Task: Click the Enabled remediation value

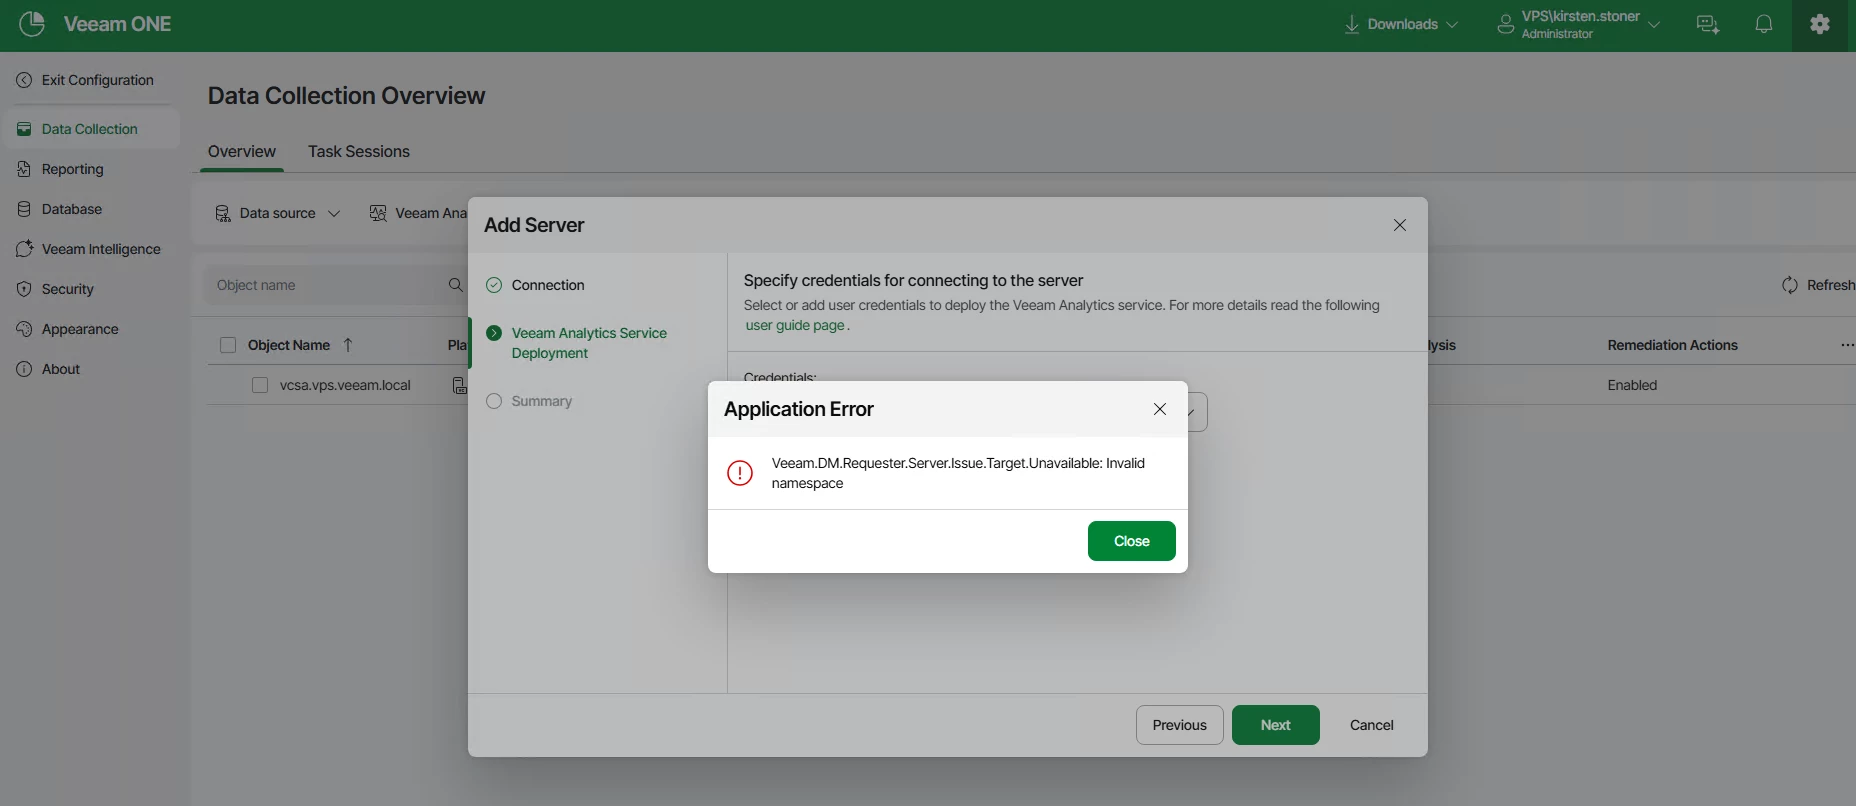Action: [x=1632, y=385]
